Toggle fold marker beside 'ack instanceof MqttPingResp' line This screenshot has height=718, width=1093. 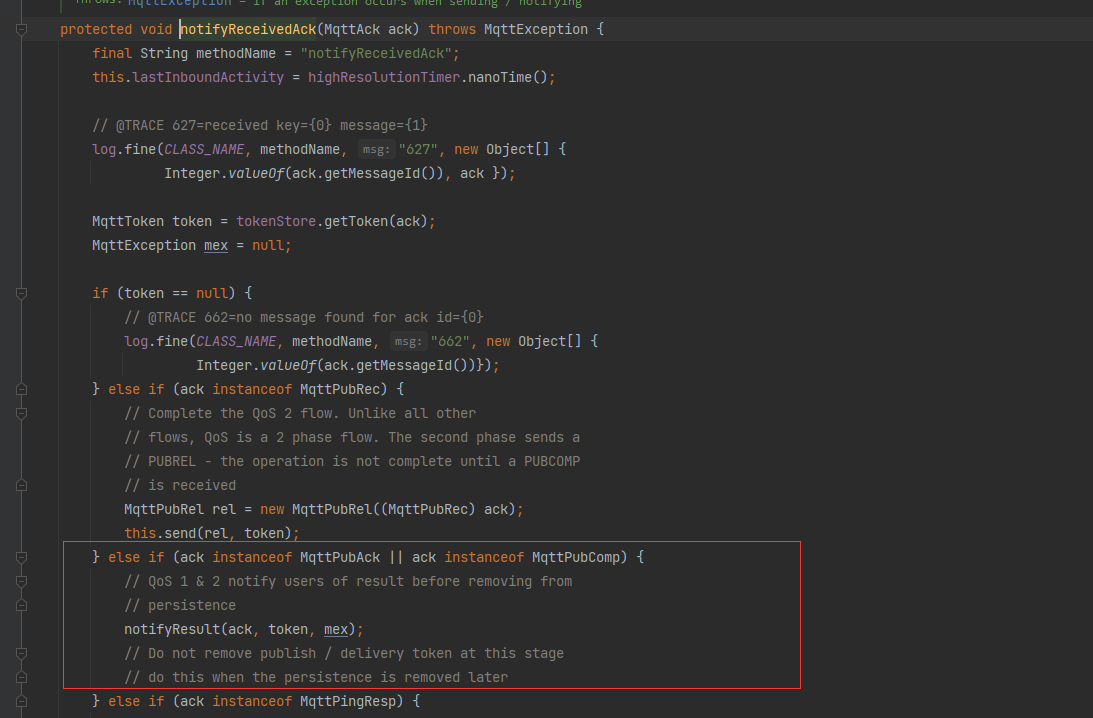click(22, 701)
